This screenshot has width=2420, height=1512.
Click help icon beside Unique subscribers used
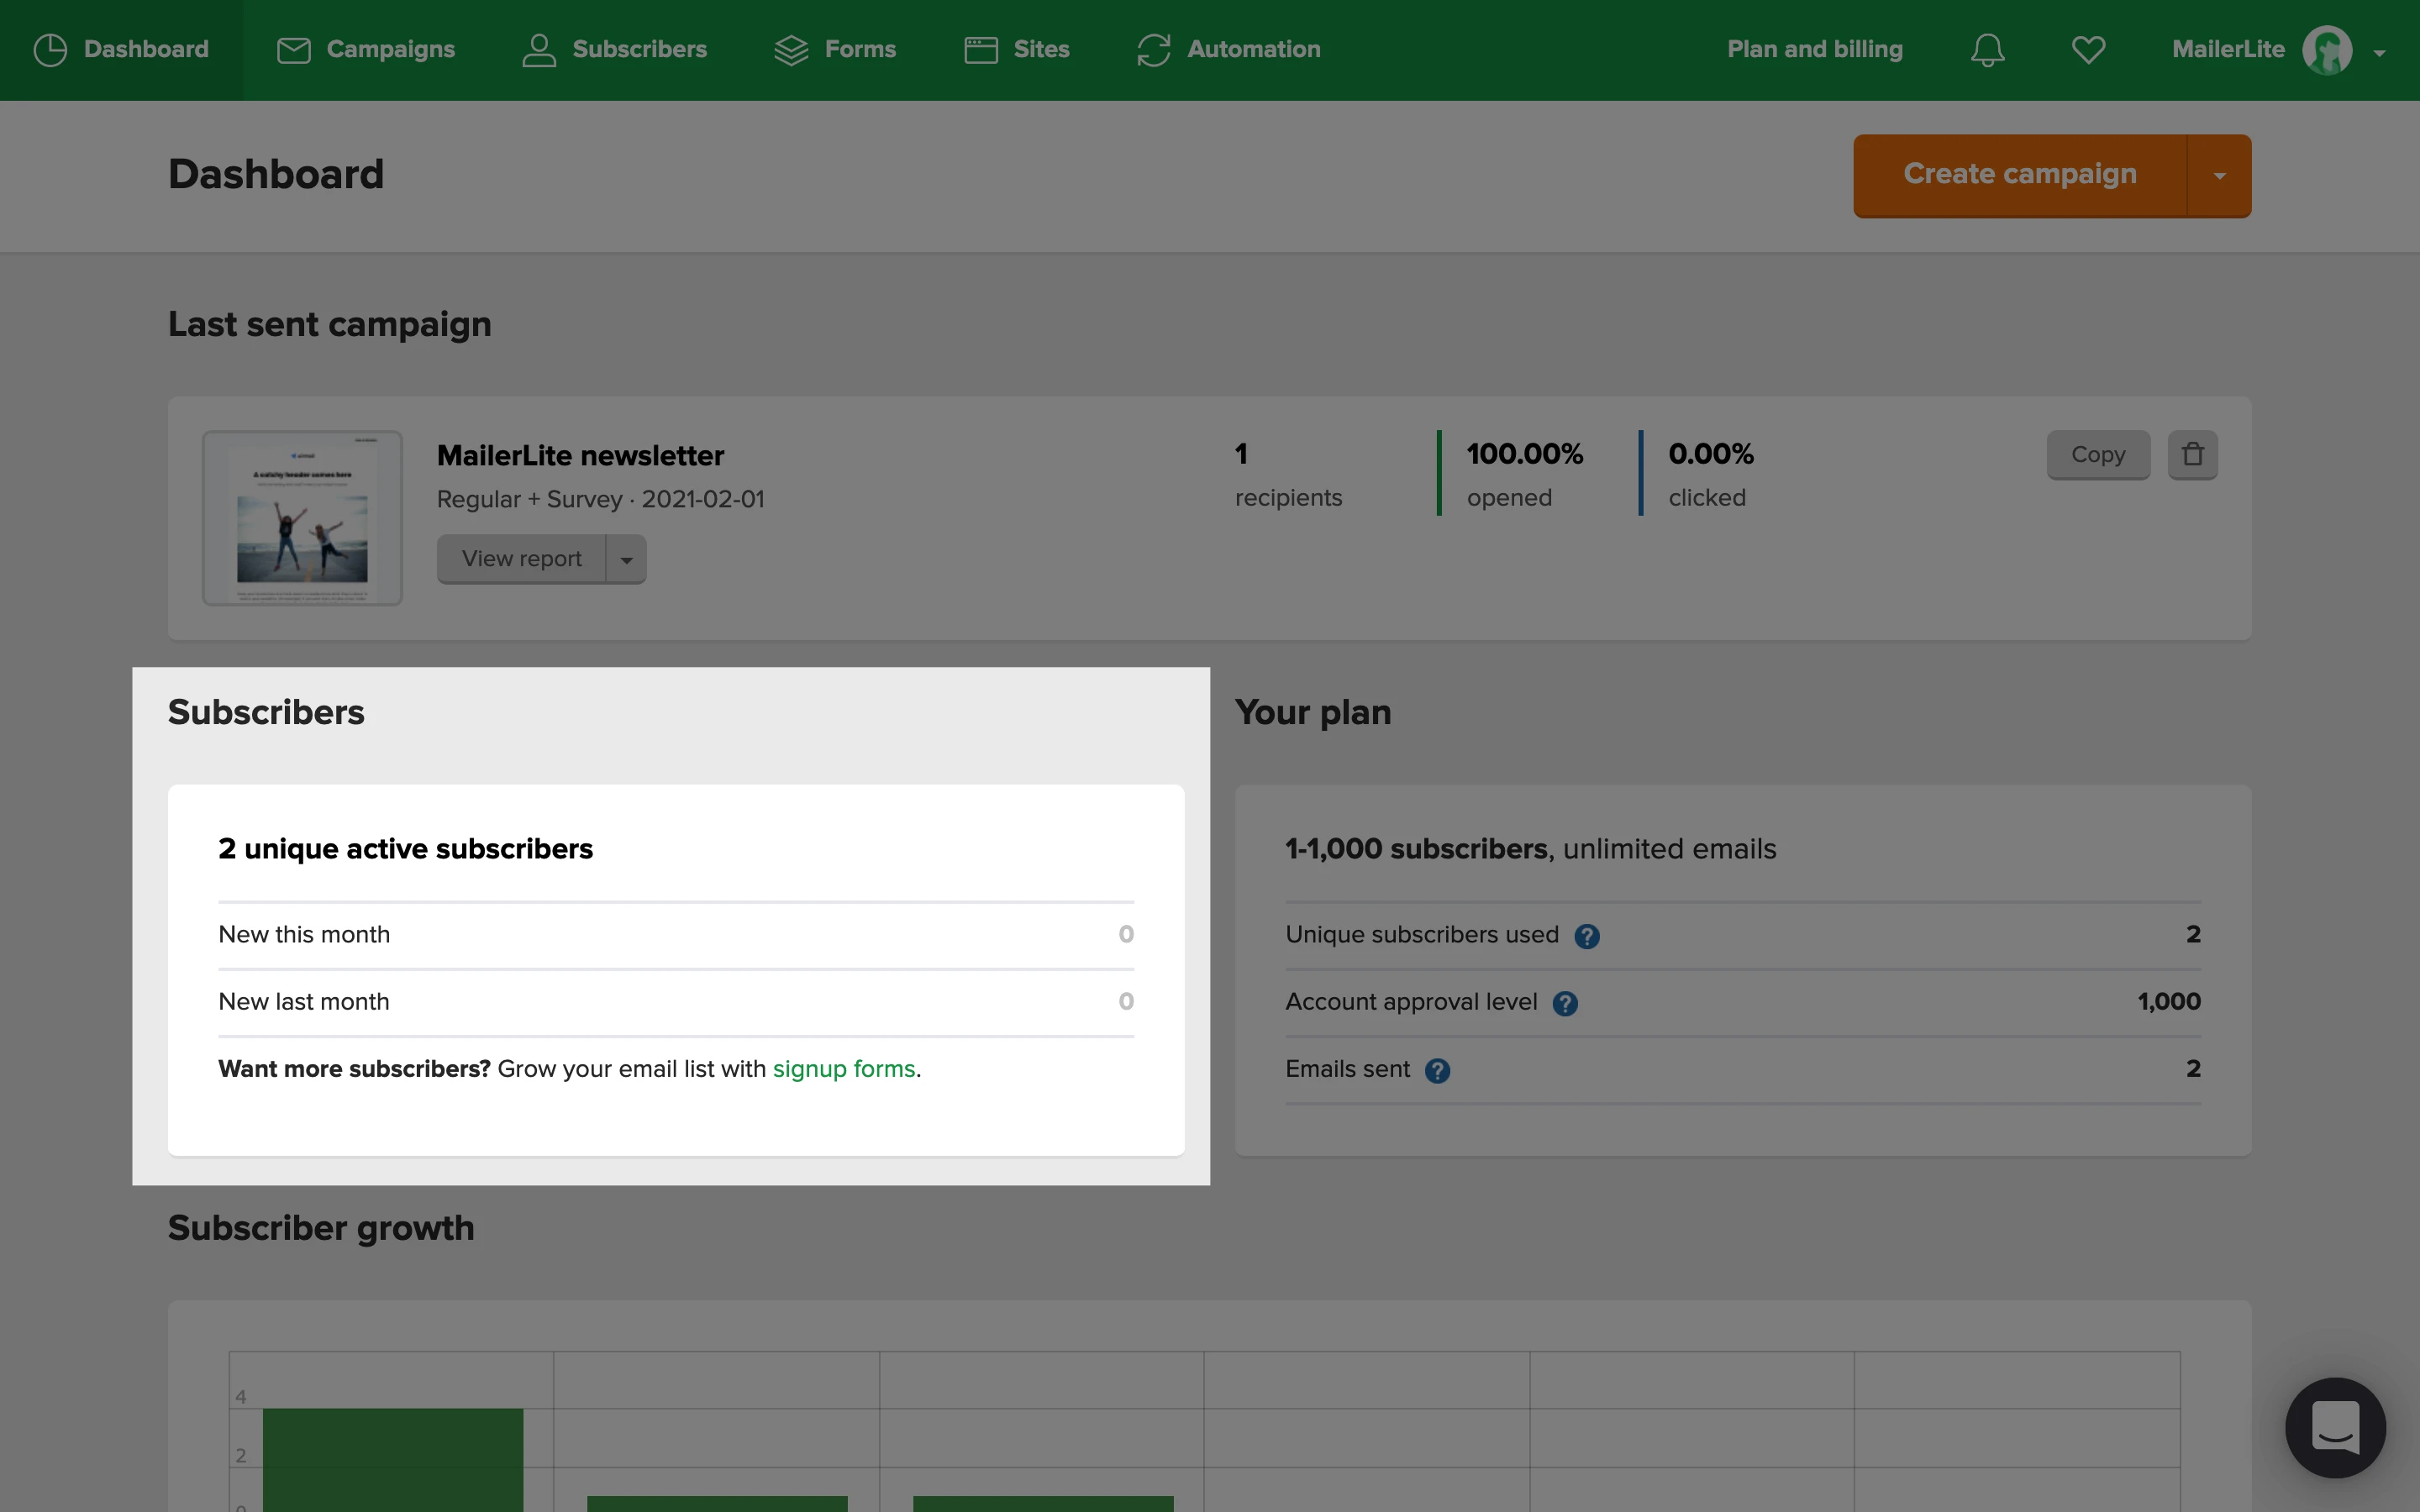[x=1587, y=936]
